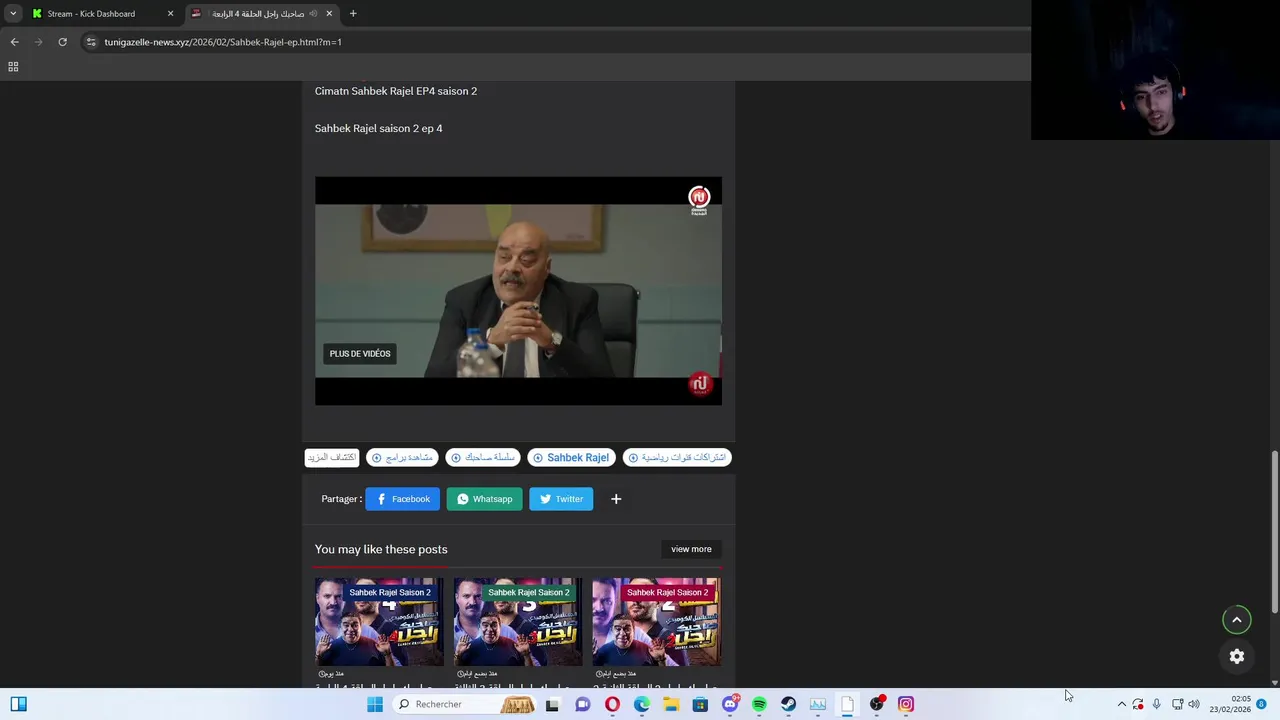Go back with the browser back arrow
This screenshot has height=720, width=1280.
point(14,42)
